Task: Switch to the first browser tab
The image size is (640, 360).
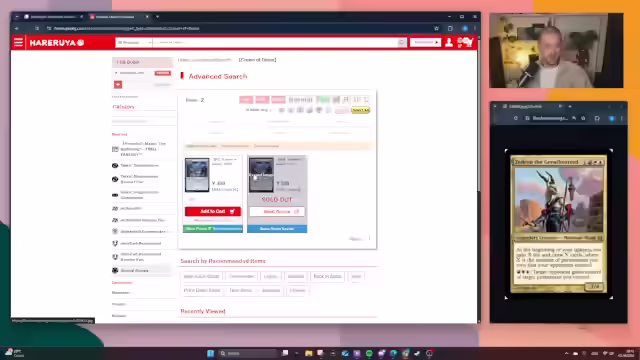Action: coord(53,17)
